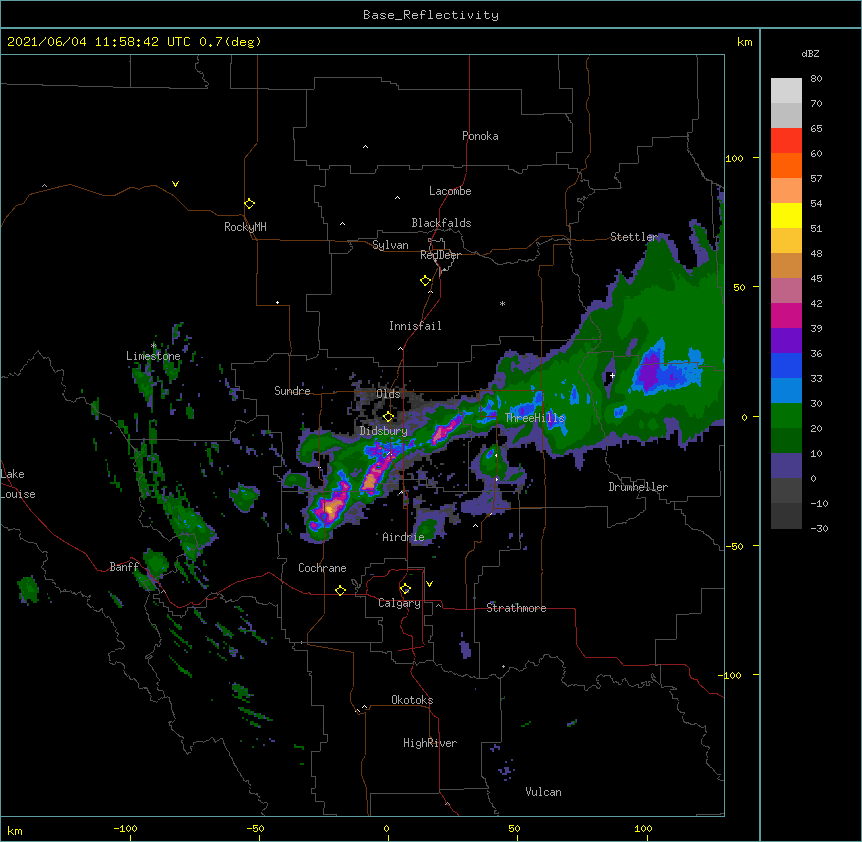Click the Innisfail town label
The height and width of the screenshot is (842, 862).
(x=415, y=326)
